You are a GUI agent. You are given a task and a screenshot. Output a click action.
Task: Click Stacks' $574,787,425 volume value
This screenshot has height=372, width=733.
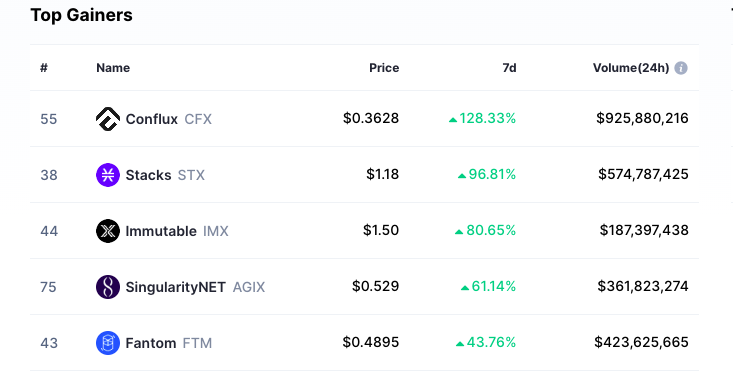click(643, 174)
